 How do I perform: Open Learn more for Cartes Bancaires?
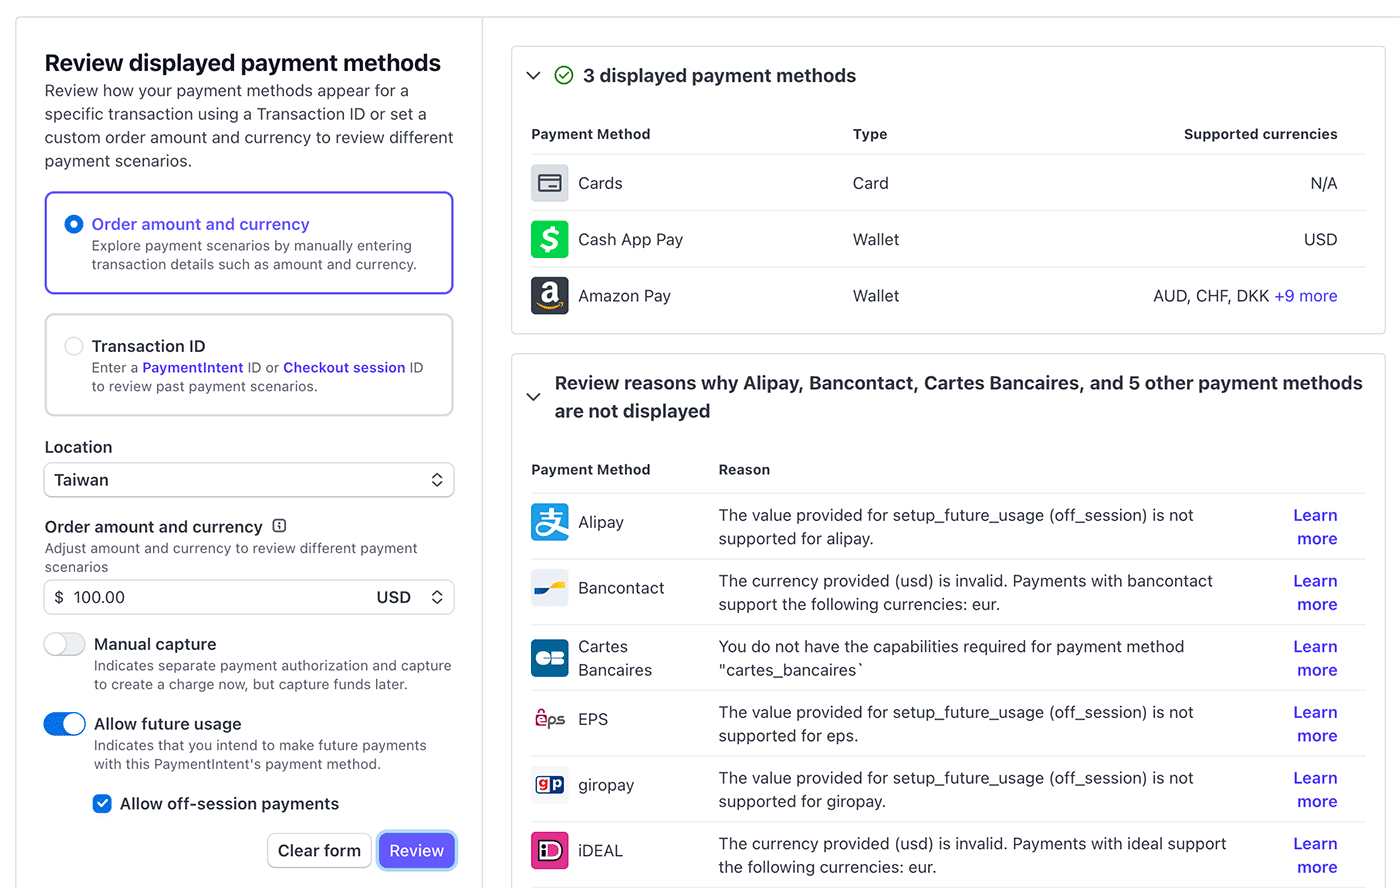click(1316, 659)
